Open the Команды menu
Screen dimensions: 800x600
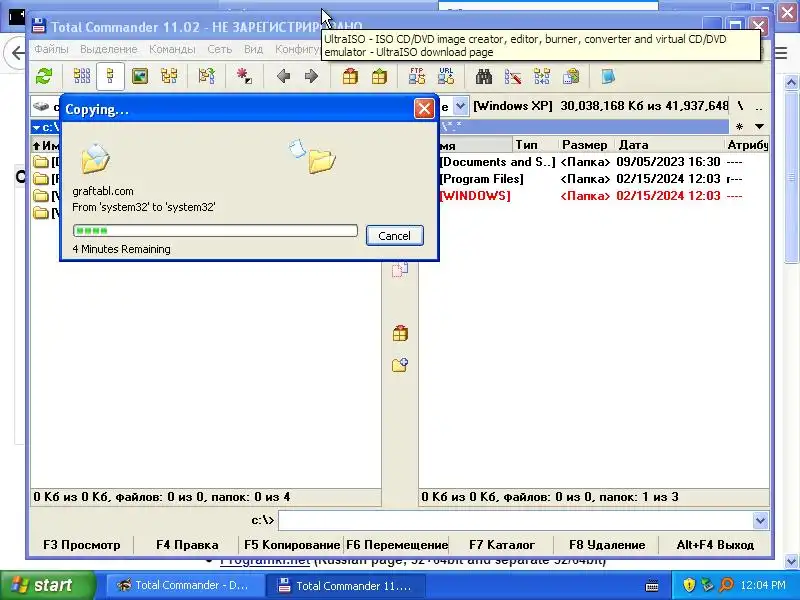(172, 49)
